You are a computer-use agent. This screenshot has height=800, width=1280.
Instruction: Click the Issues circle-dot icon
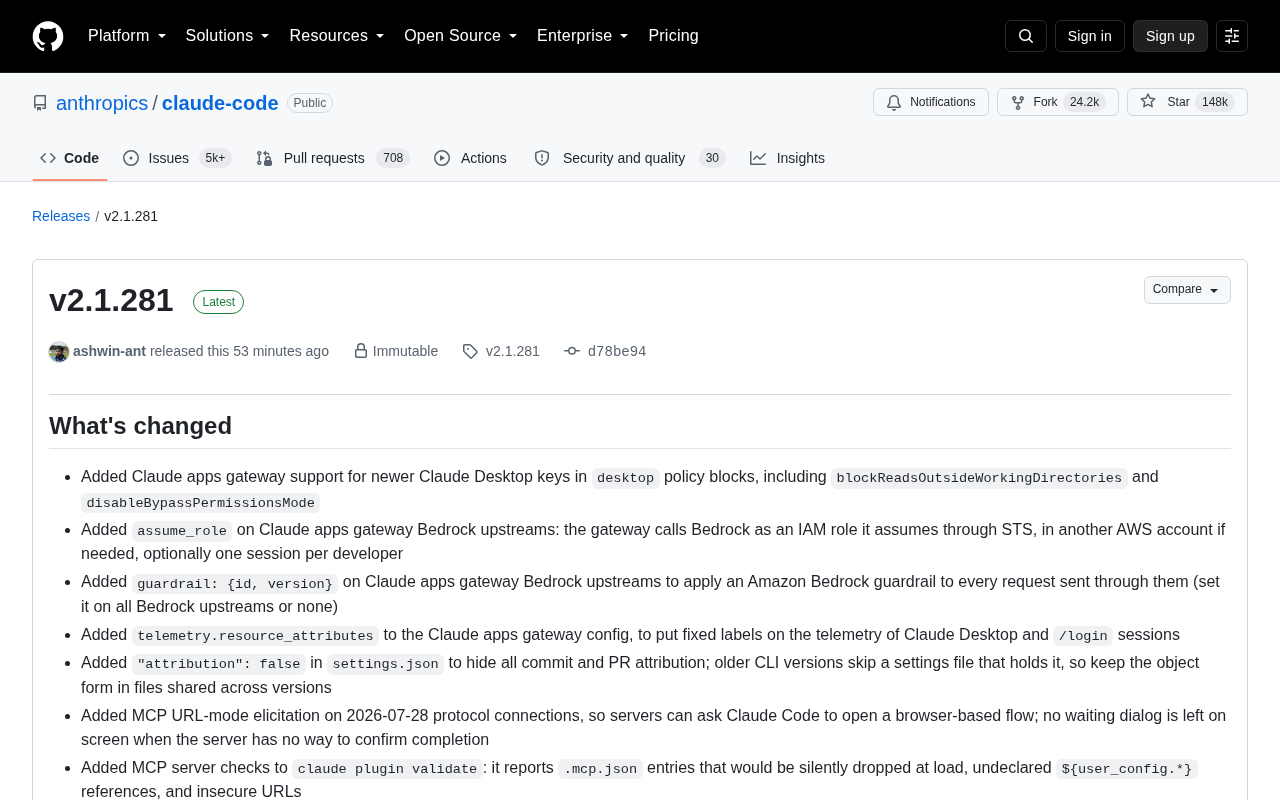pos(131,158)
